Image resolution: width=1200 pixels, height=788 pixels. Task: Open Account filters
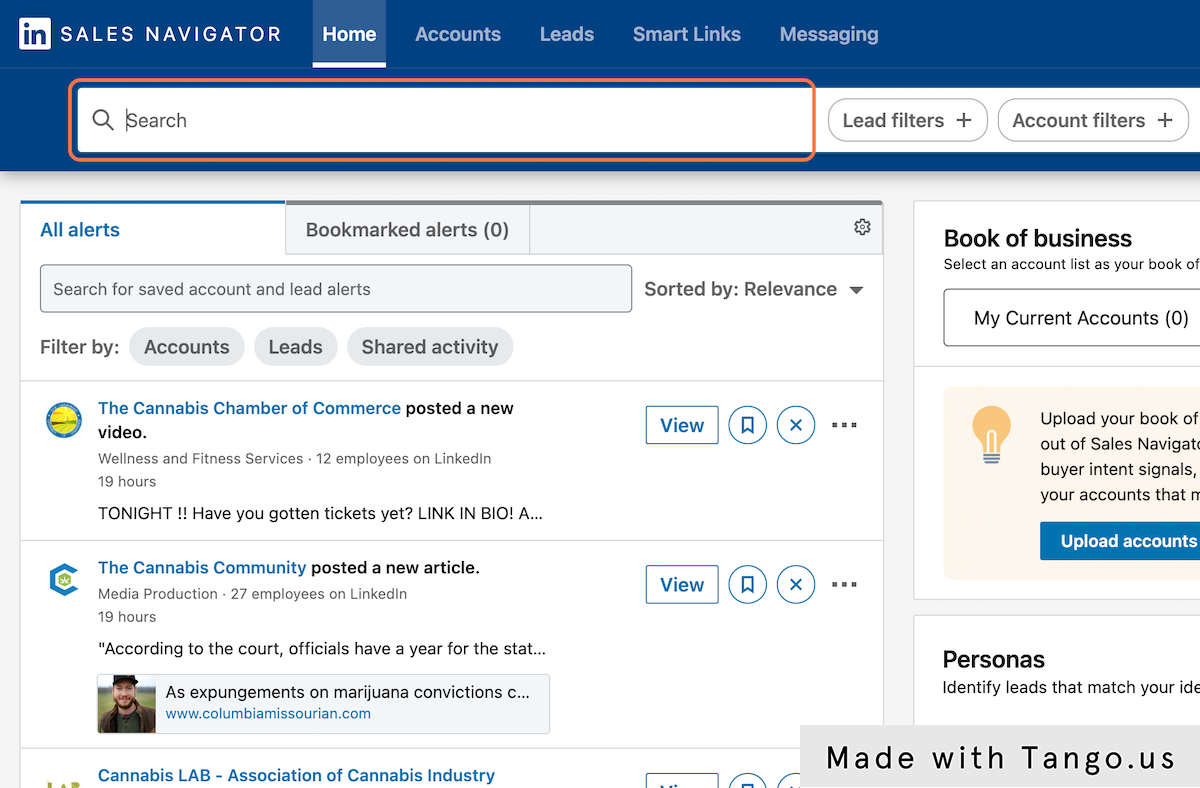point(1093,120)
